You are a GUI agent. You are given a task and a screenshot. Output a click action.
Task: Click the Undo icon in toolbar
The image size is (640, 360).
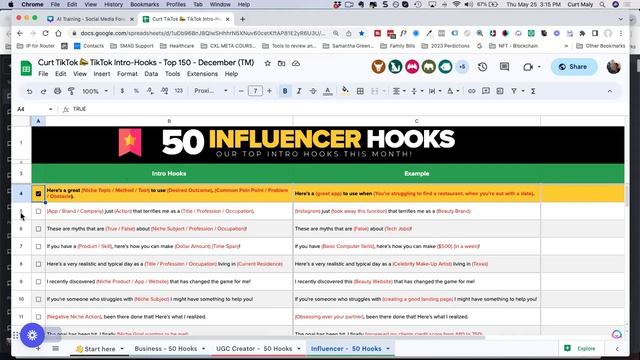pyautogui.click(x=29, y=91)
